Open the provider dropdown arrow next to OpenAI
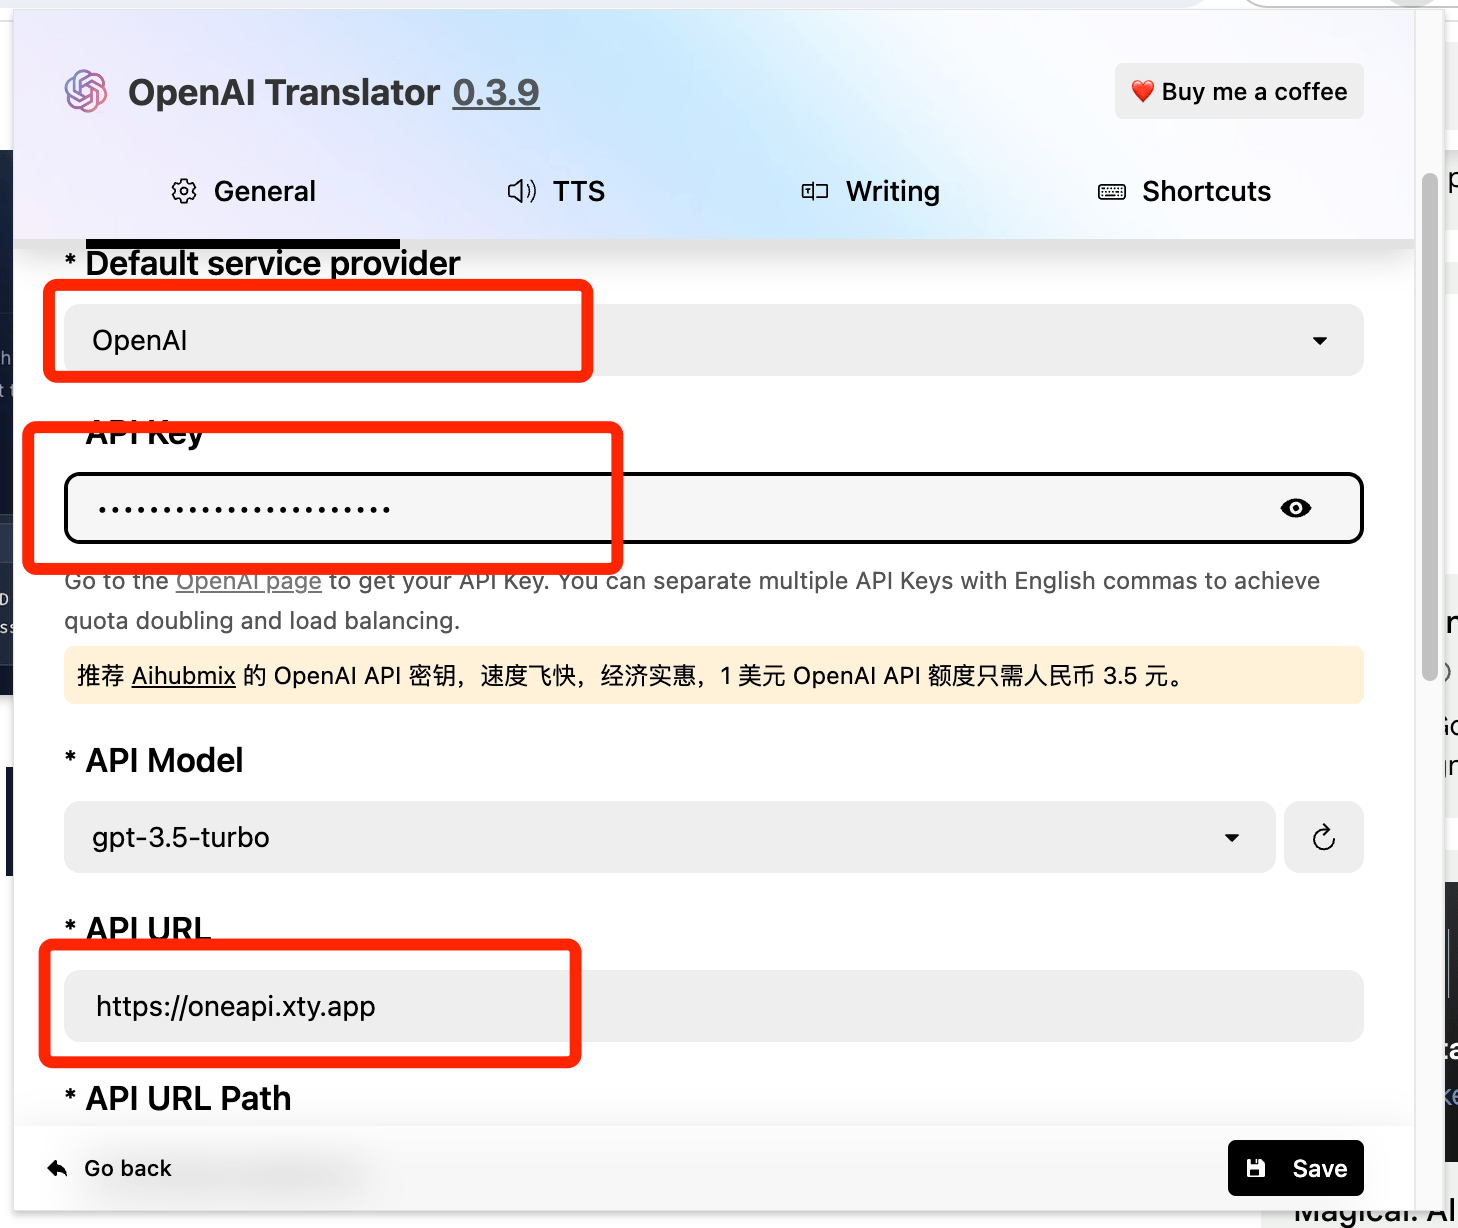The image size is (1458, 1228). point(1319,340)
